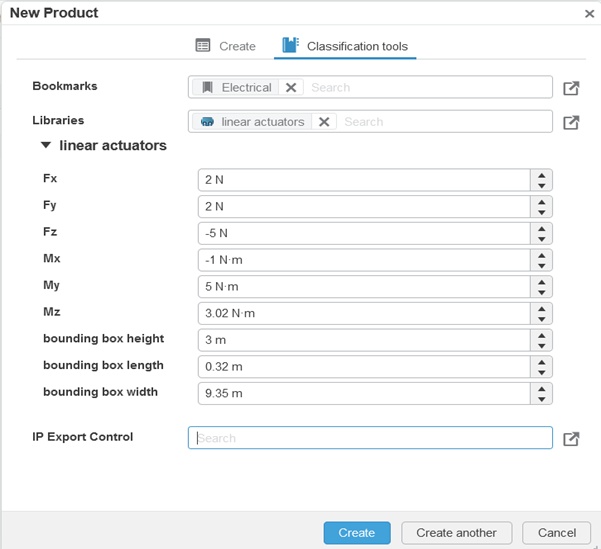Screen dimensions: 601x549
Task: Open the IP Export Control selector icon
Action: point(571,438)
